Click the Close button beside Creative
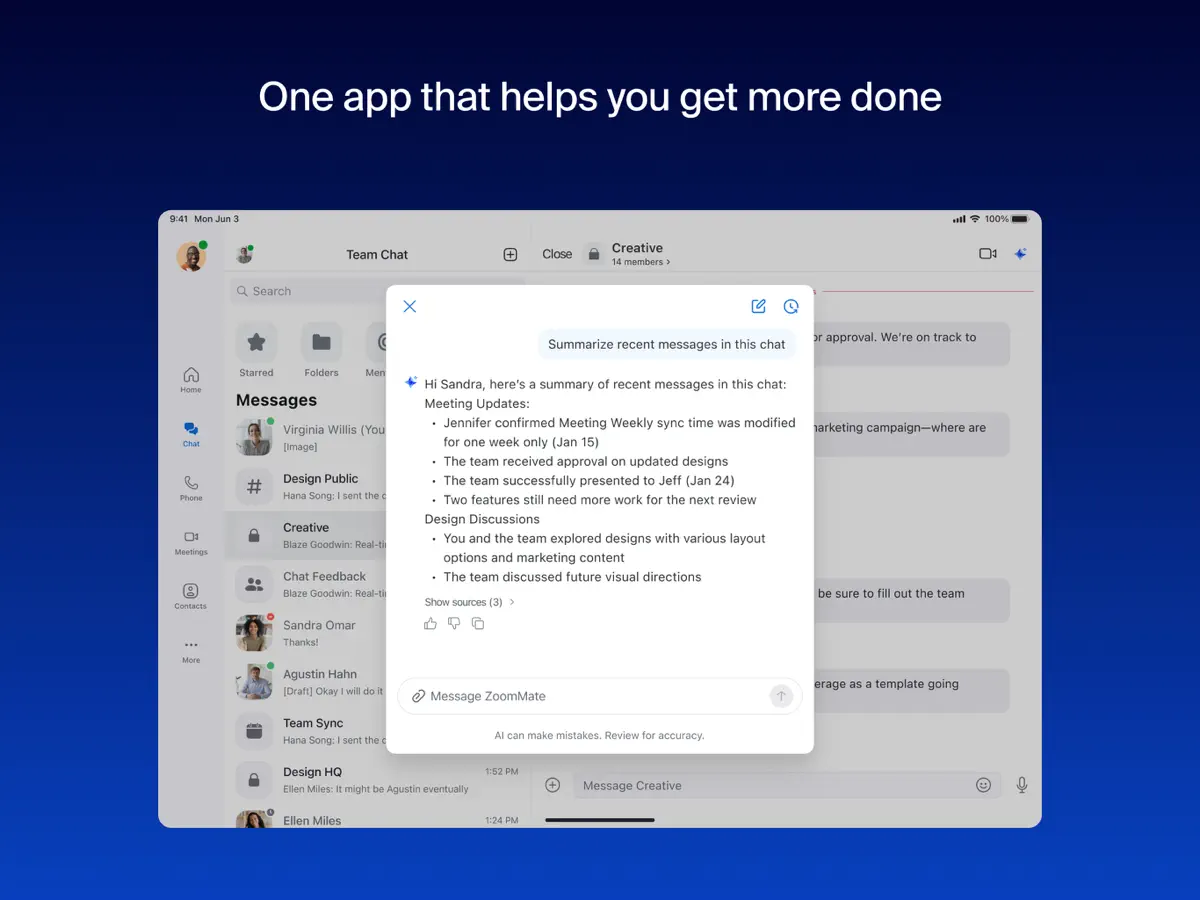This screenshot has height=900, width=1200. (x=557, y=254)
